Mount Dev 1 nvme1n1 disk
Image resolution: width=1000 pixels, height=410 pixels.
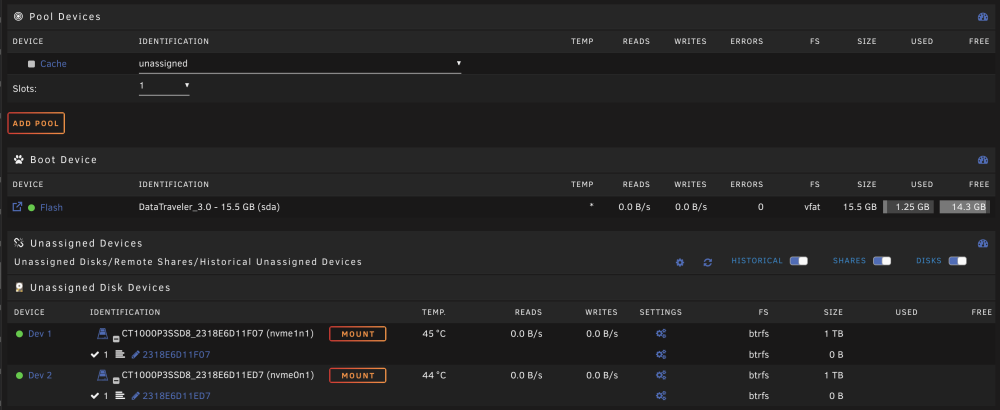click(358, 333)
